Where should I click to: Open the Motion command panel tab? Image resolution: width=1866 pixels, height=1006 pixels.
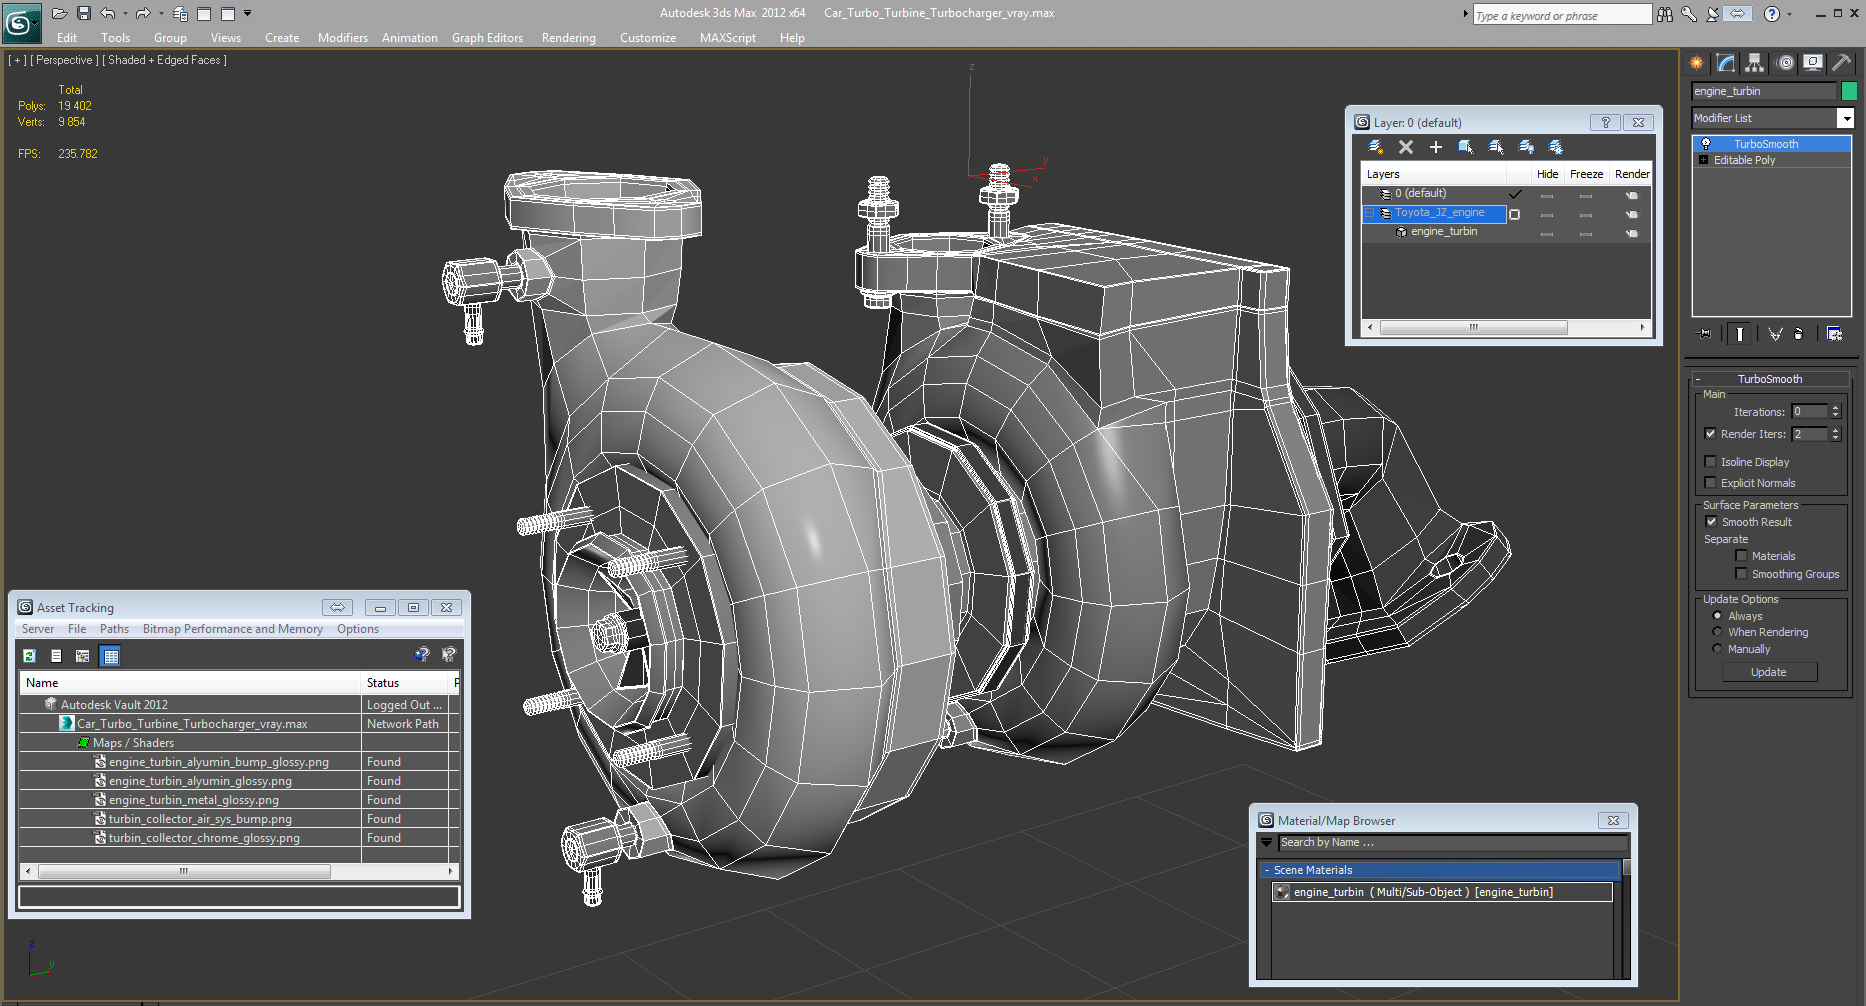(x=1785, y=63)
